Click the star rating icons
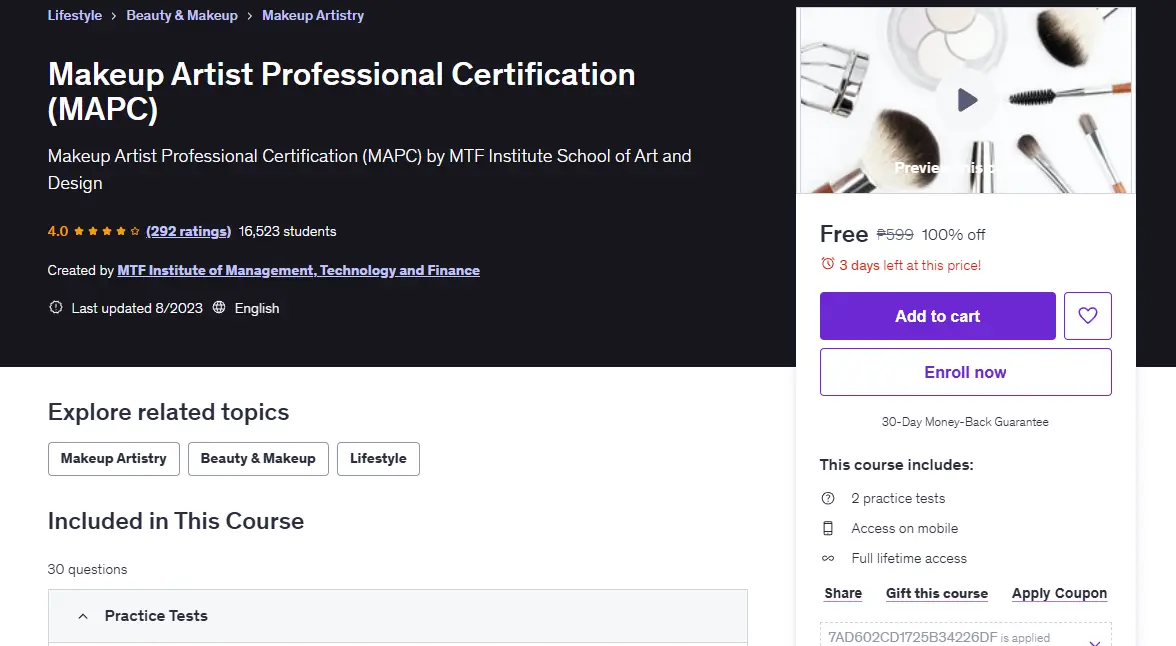The image size is (1176, 646). click(x=106, y=231)
